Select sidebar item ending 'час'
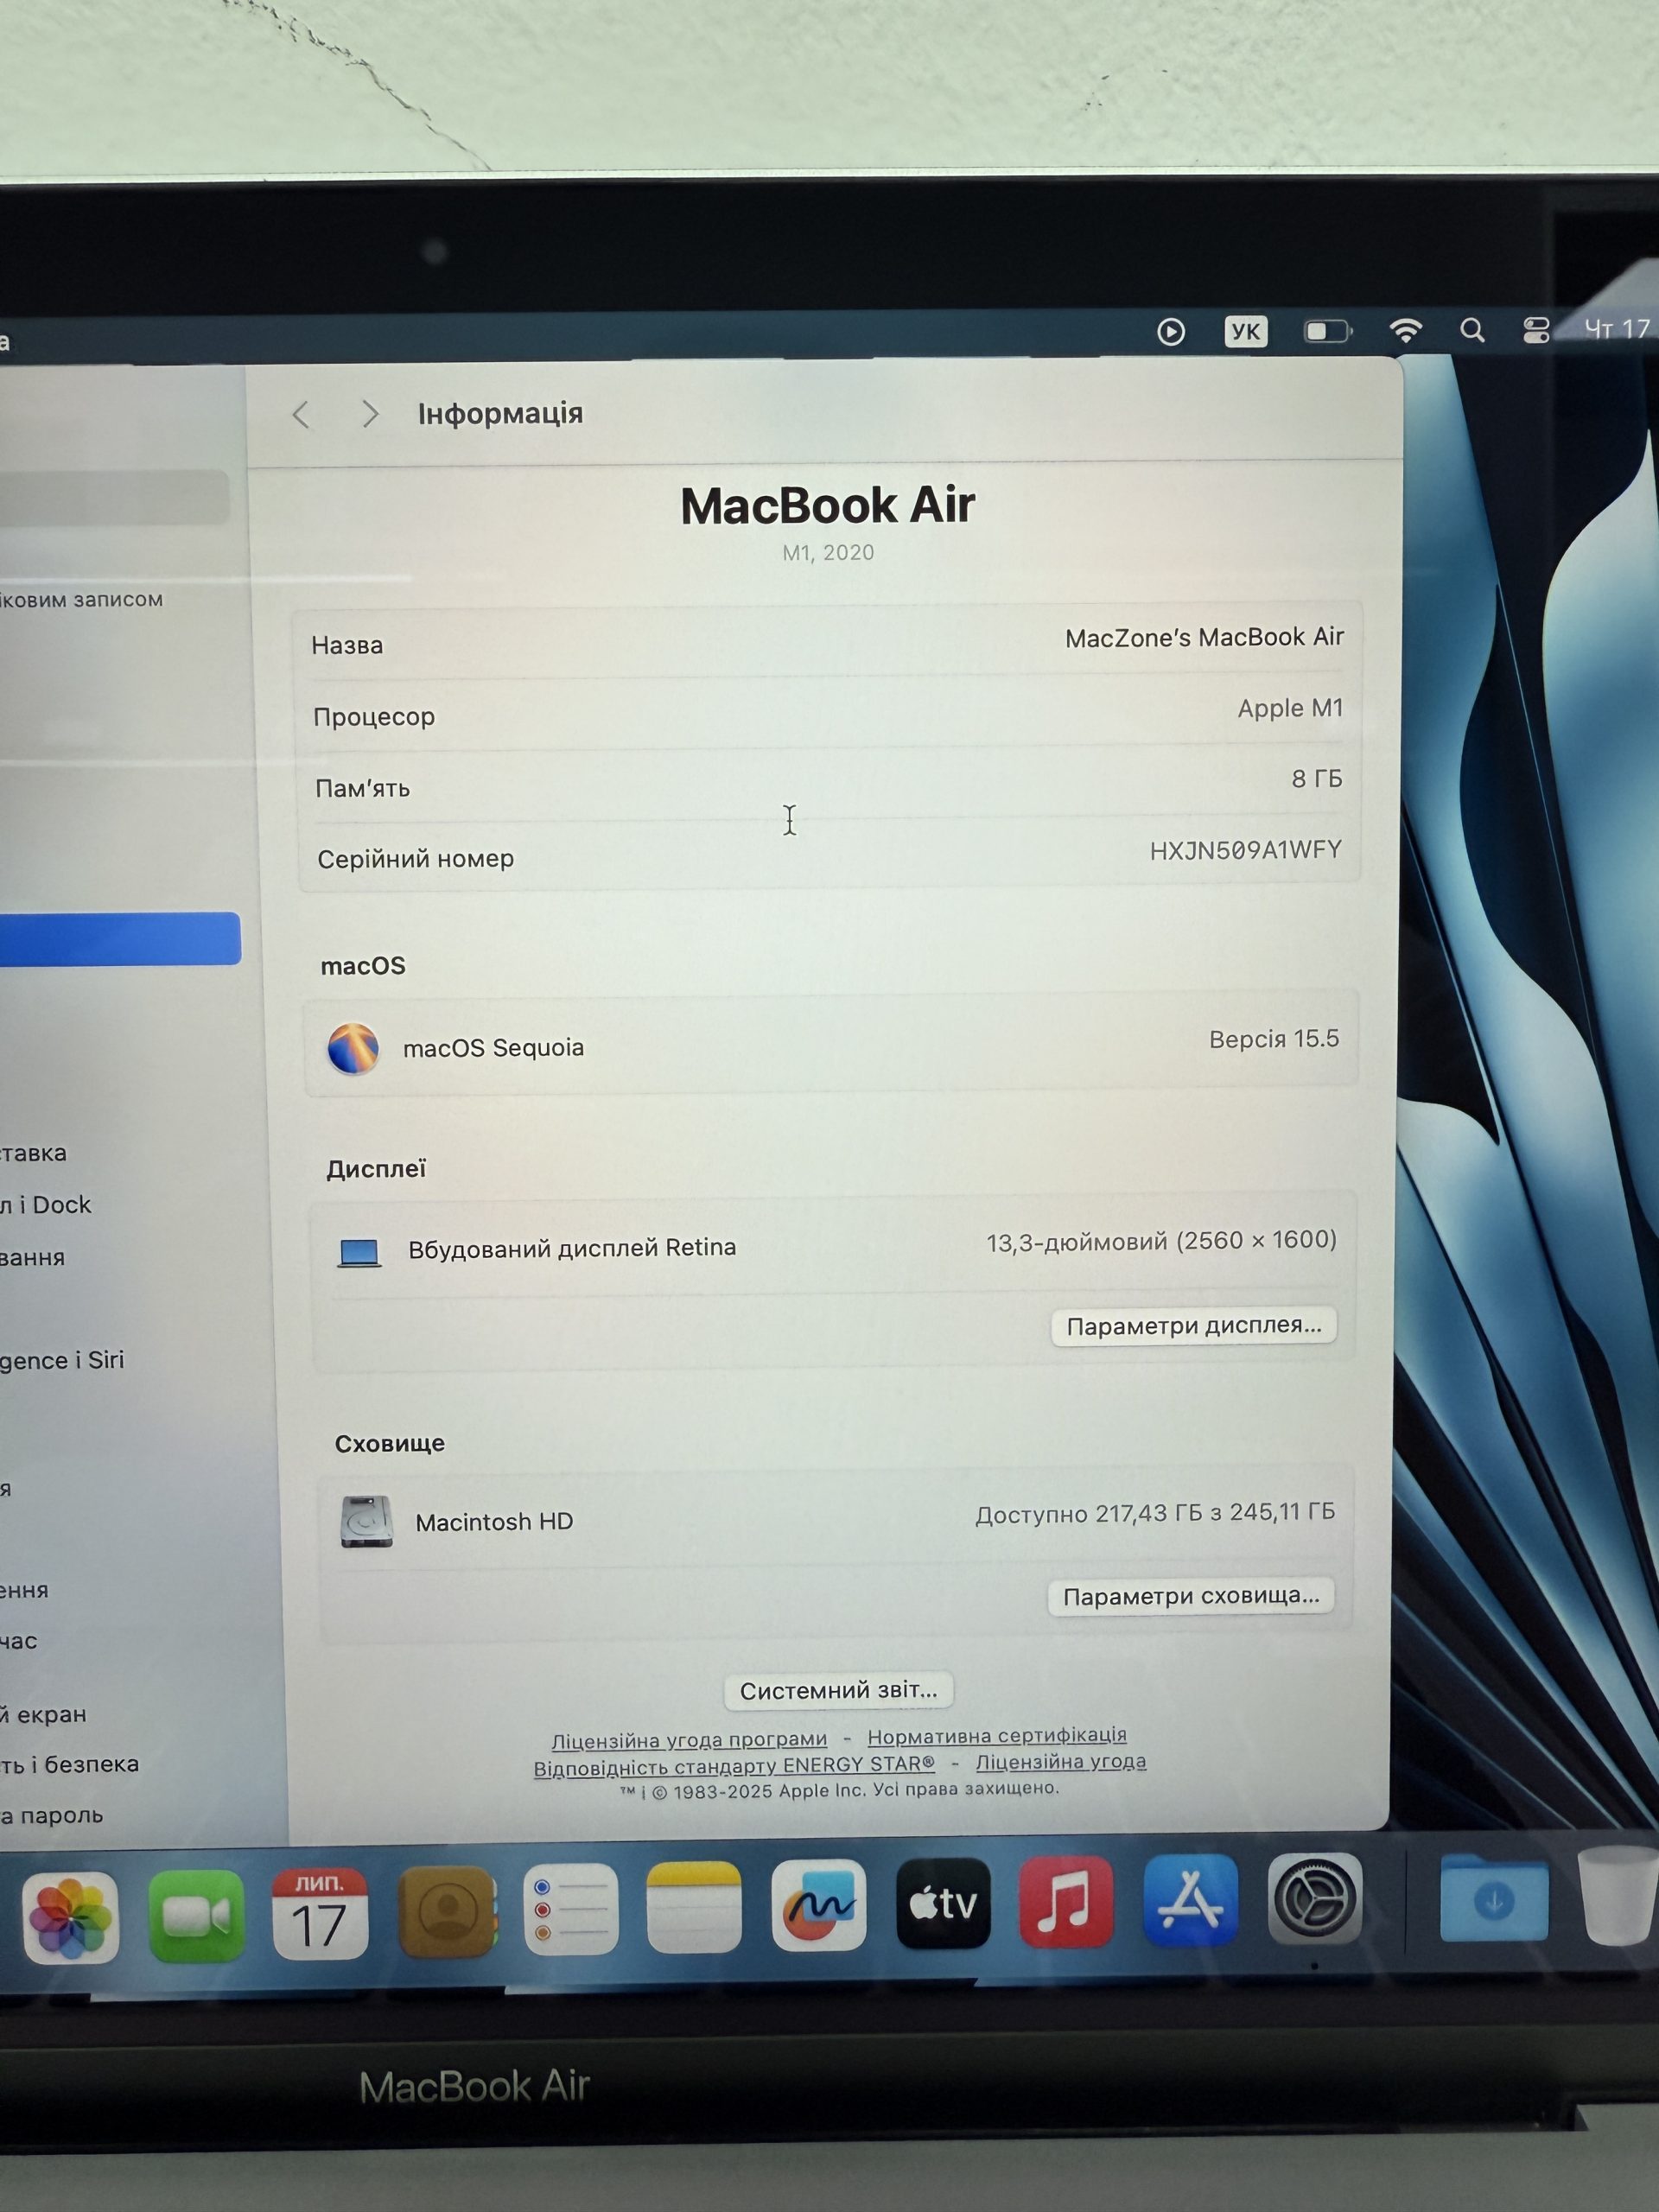The width and height of the screenshot is (1659, 2212). pos(19,1641)
